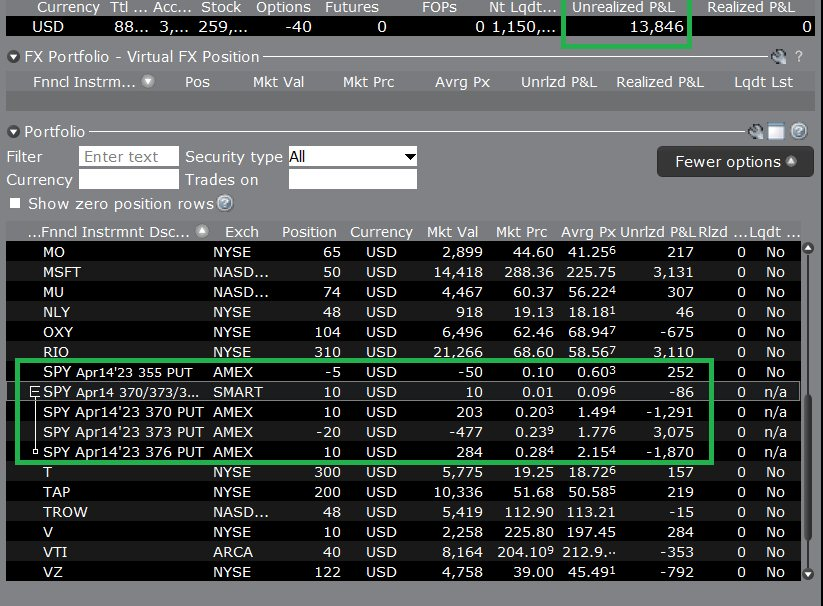
Task: Enable Show zero position rows checkbox
Action: pyautogui.click(x=15, y=203)
